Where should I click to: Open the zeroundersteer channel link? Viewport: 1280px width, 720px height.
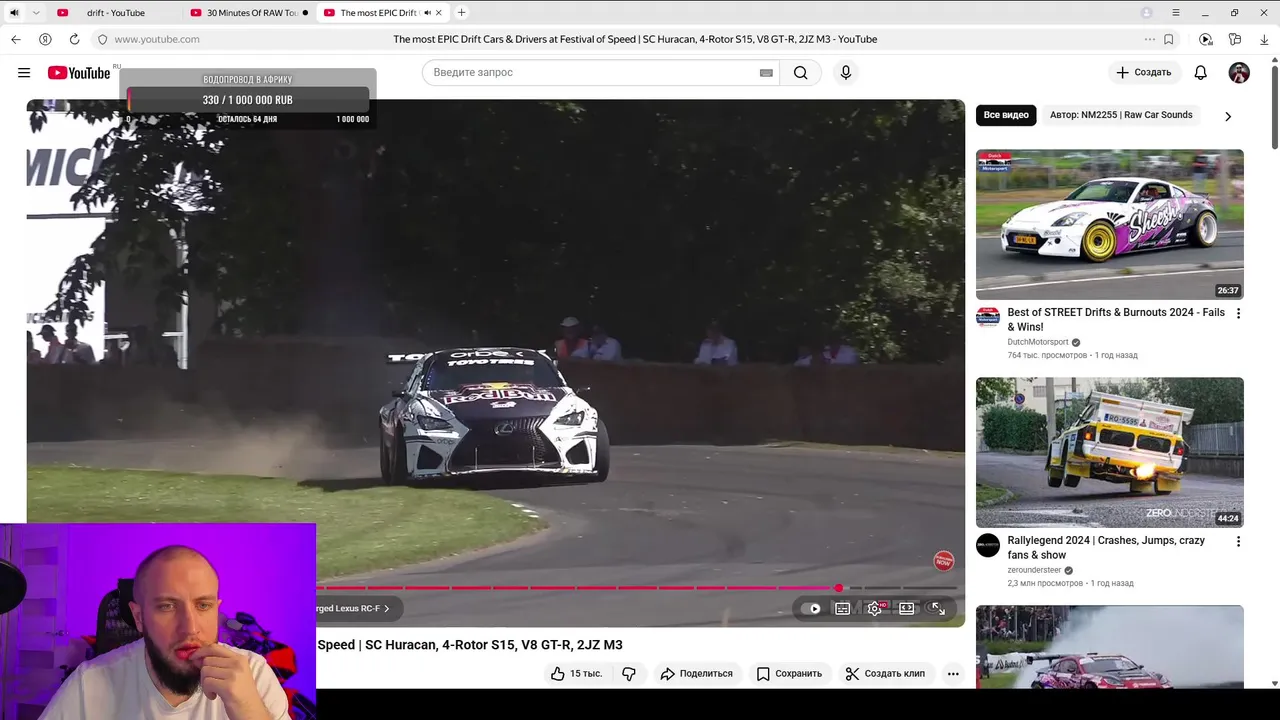click(x=1034, y=570)
